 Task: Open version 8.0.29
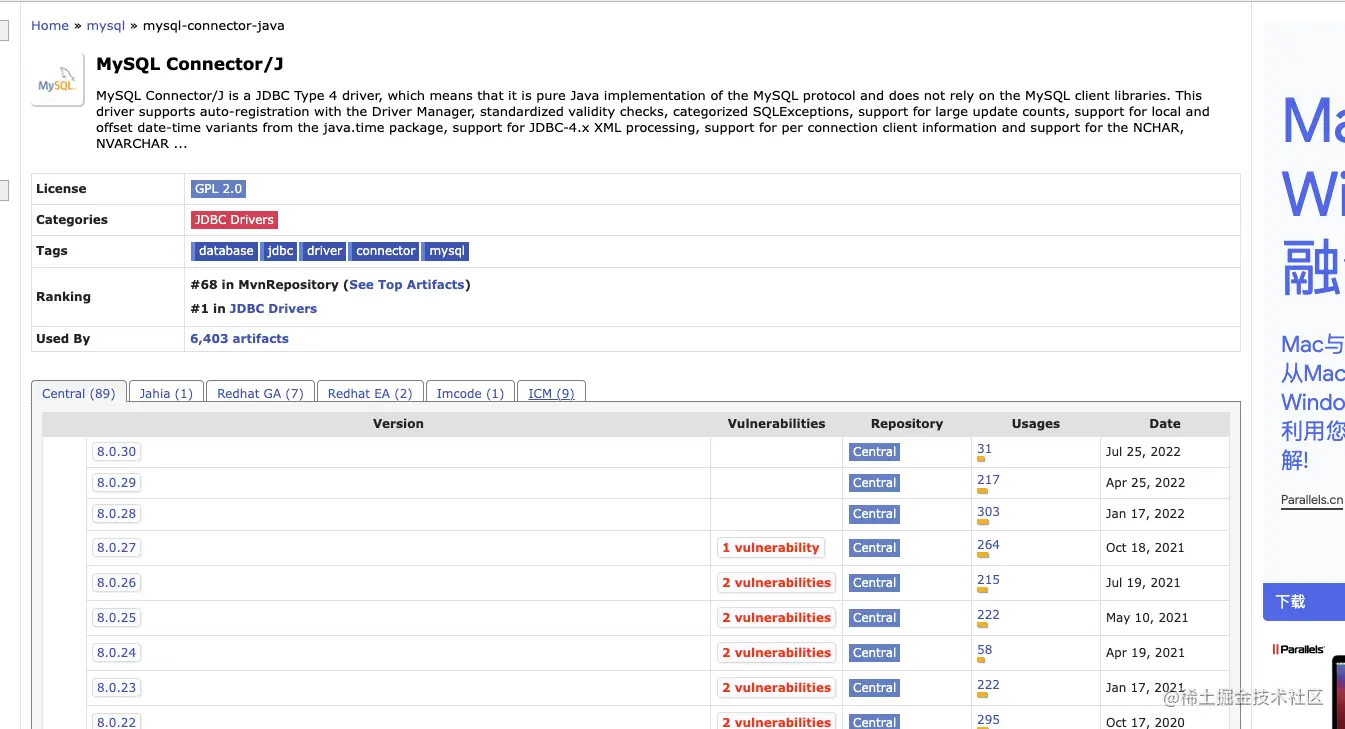[x=116, y=483]
